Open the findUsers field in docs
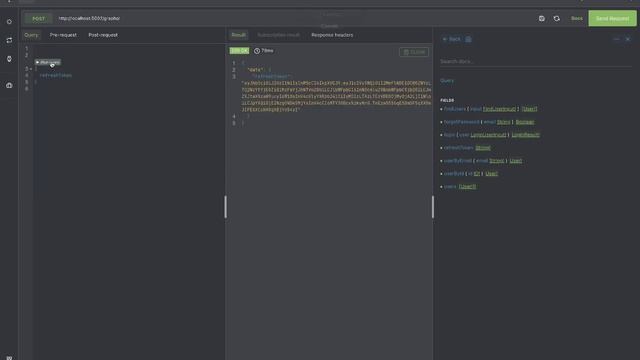Image resolution: width=640 pixels, height=360 pixels. coord(455,109)
